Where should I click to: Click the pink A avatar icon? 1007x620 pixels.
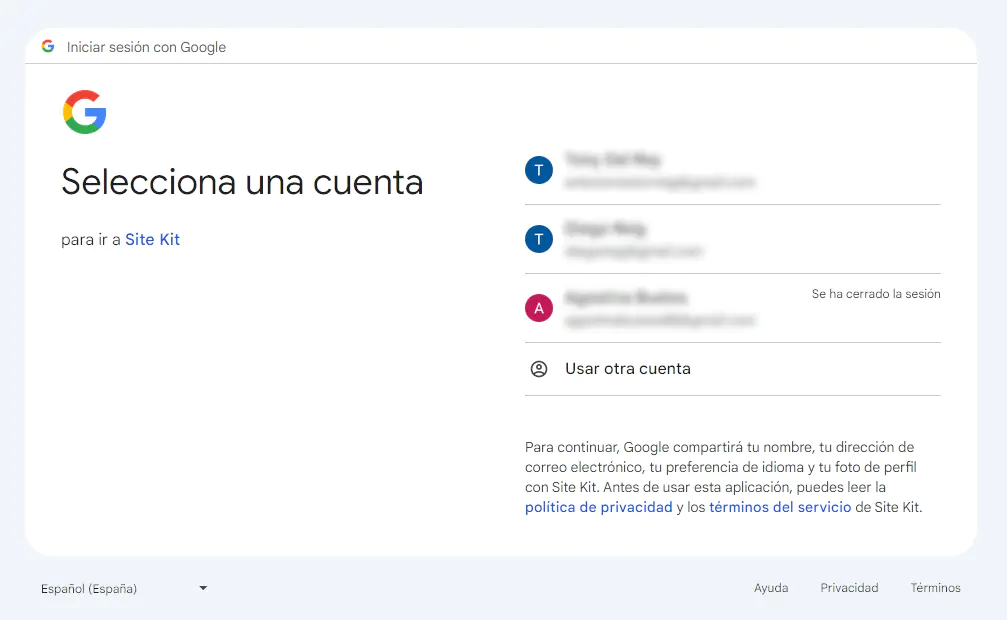pyautogui.click(x=539, y=308)
